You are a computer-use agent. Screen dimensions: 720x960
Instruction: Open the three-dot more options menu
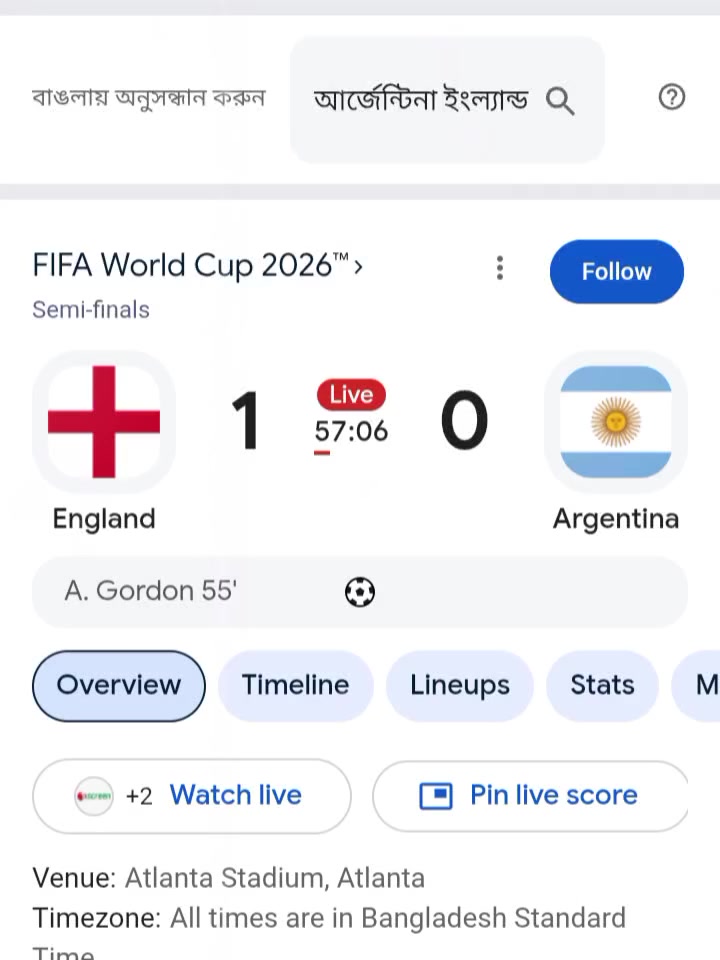(x=500, y=268)
